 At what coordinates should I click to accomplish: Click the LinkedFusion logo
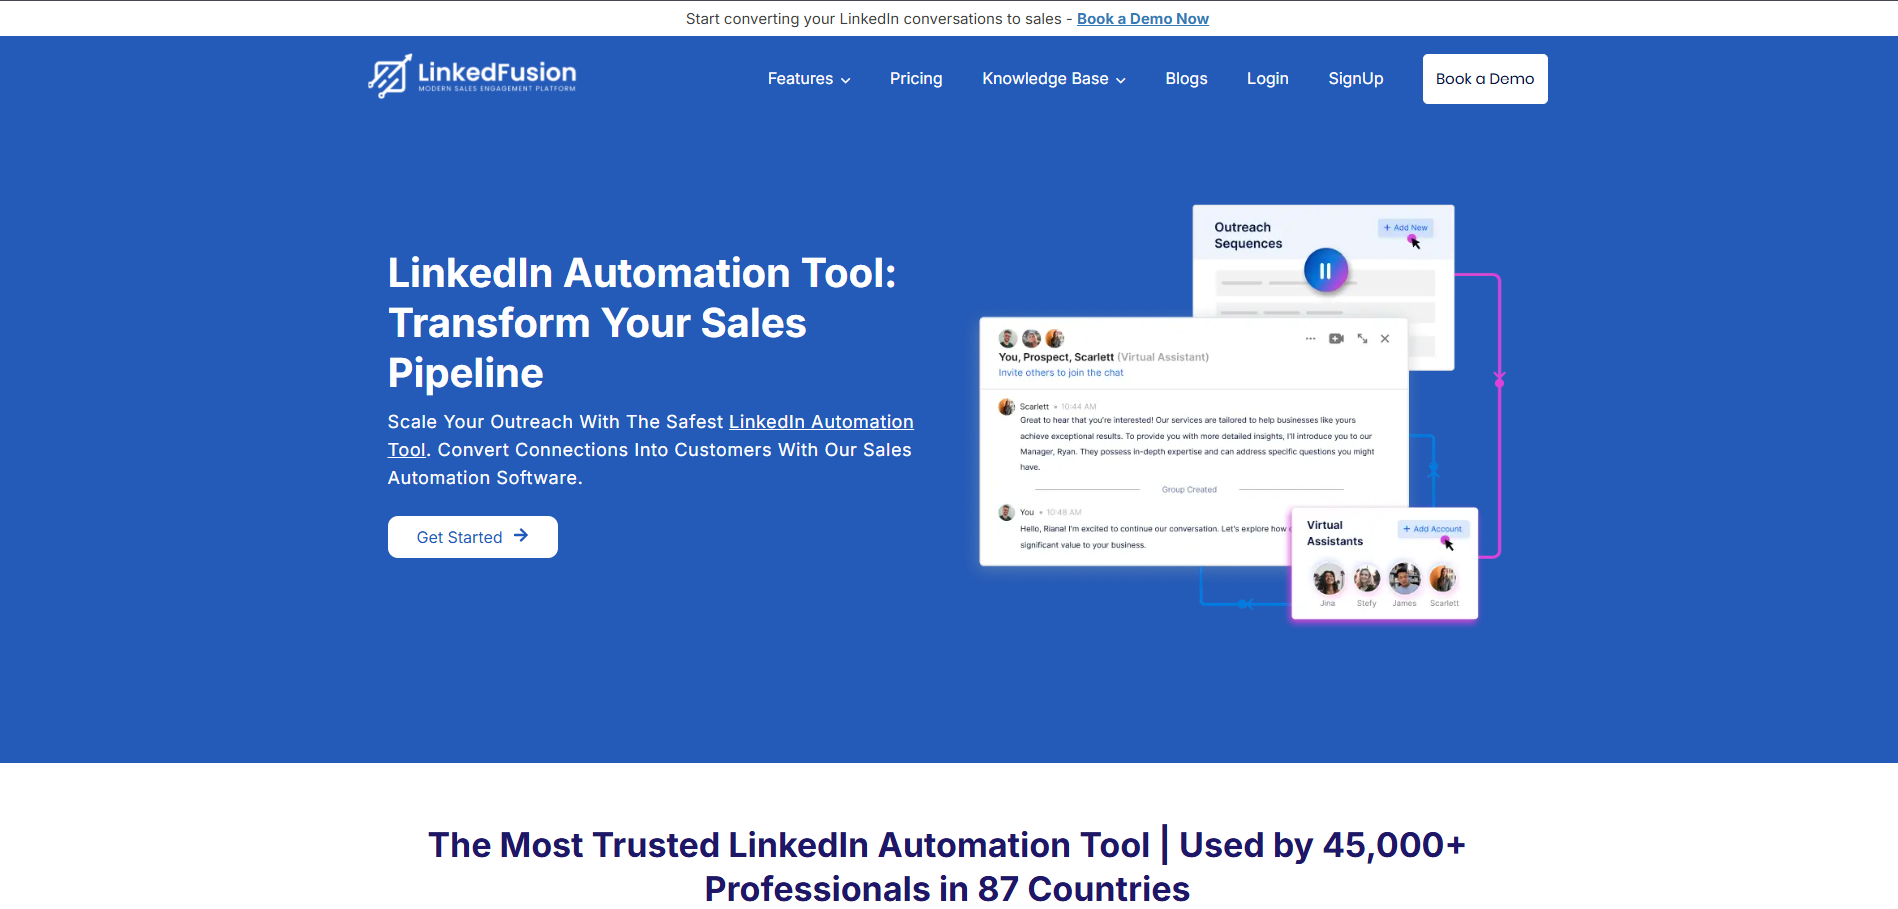[472, 76]
